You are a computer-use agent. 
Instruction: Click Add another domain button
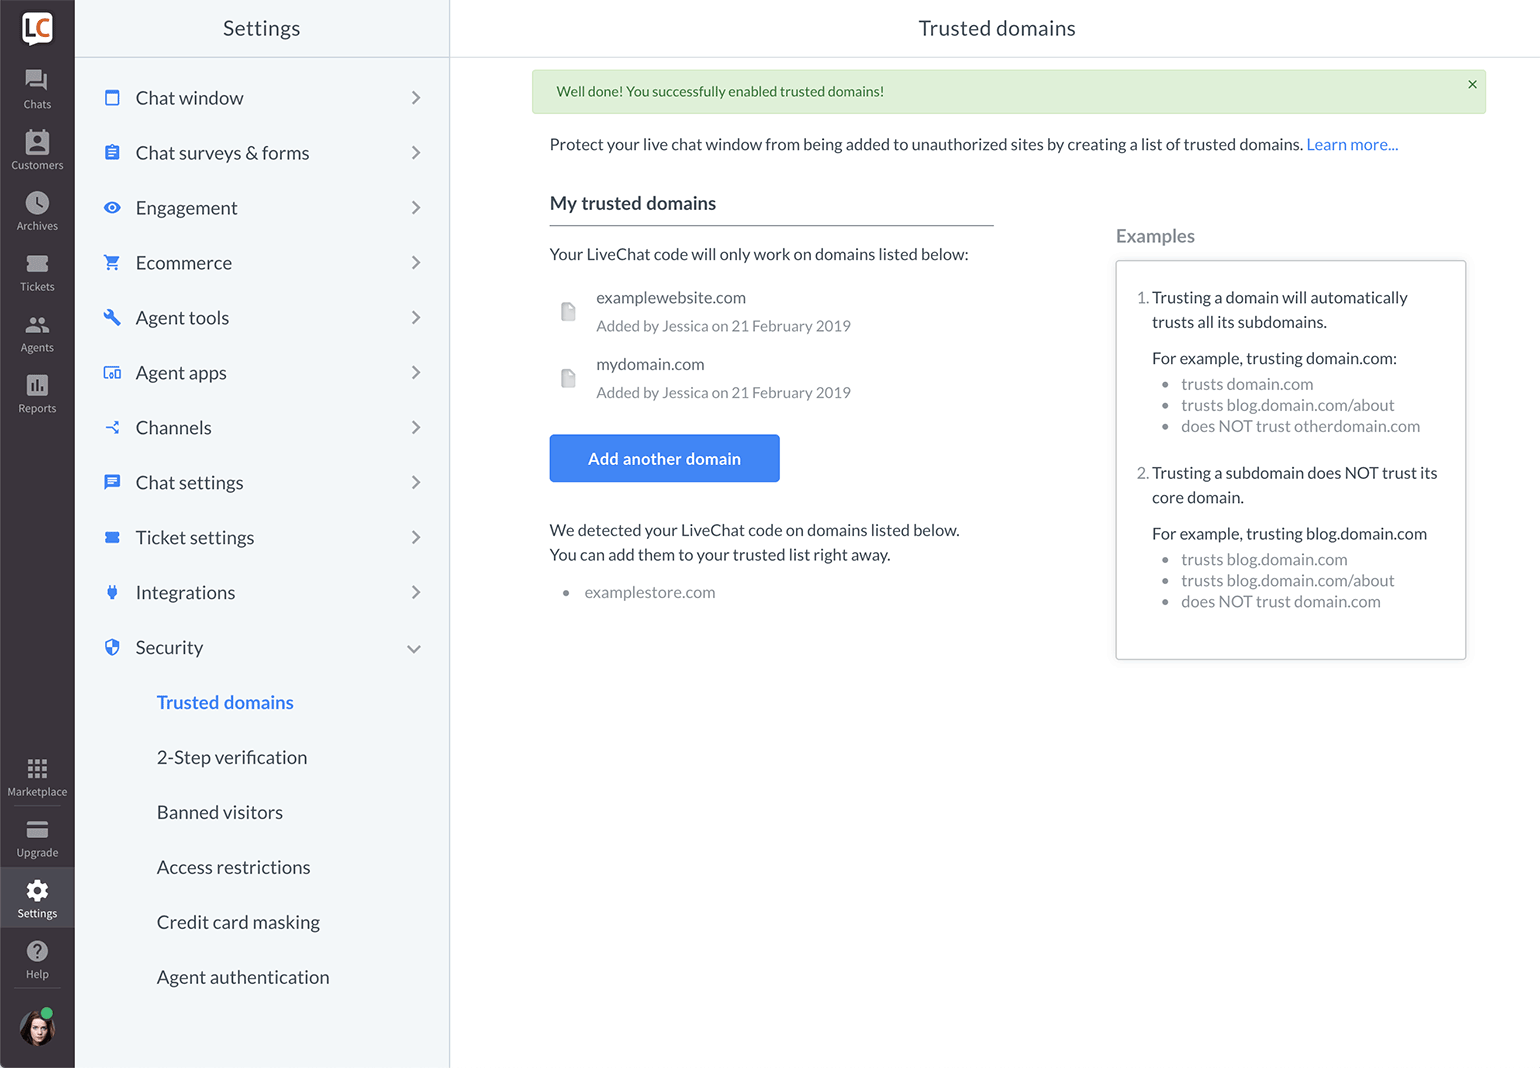(664, 458)
